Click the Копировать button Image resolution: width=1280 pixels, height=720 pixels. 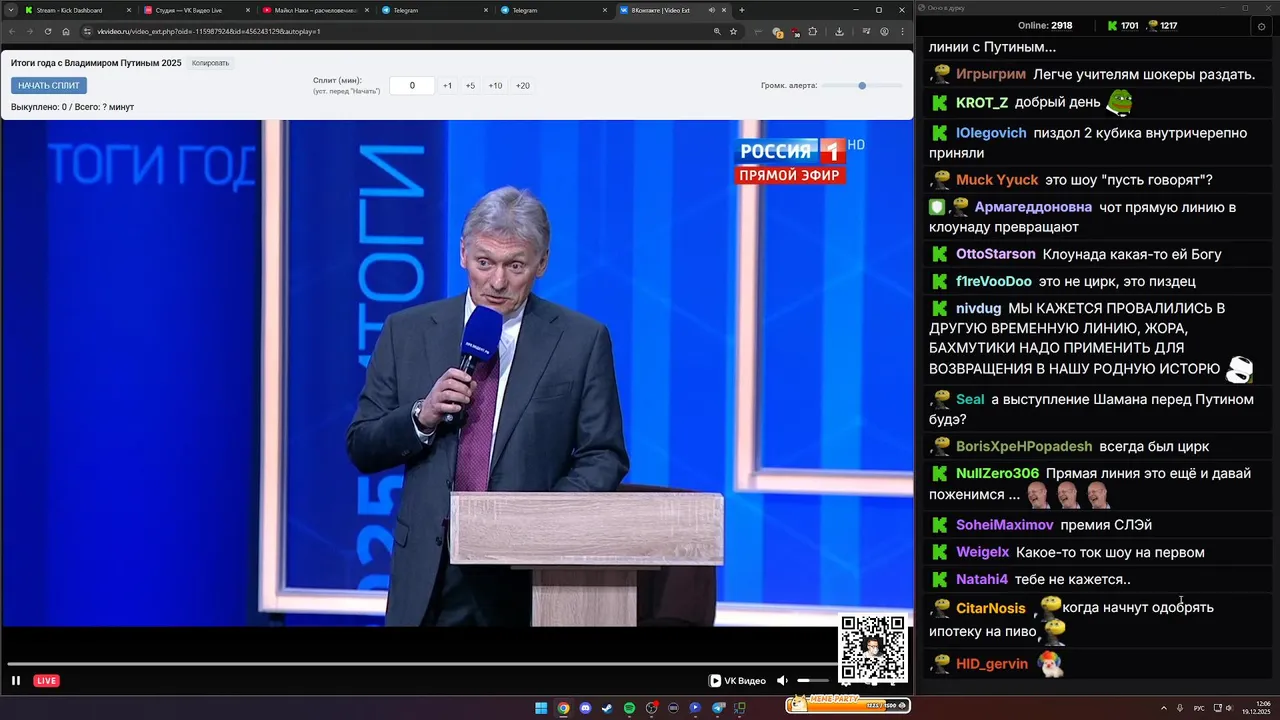pos(210,63)
